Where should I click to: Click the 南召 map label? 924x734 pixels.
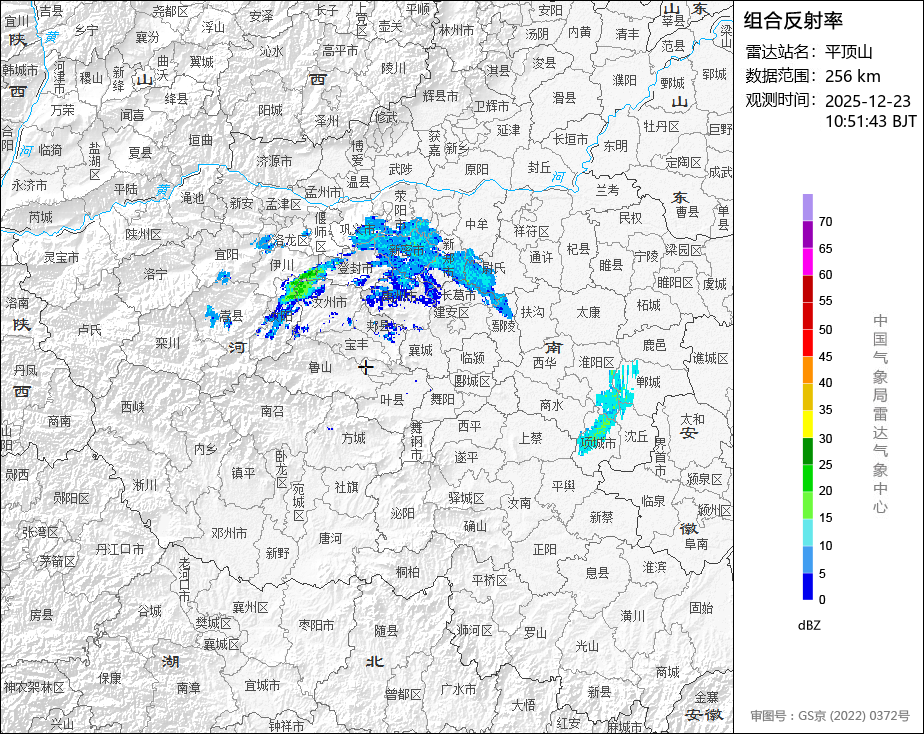[x=272, y=411]
